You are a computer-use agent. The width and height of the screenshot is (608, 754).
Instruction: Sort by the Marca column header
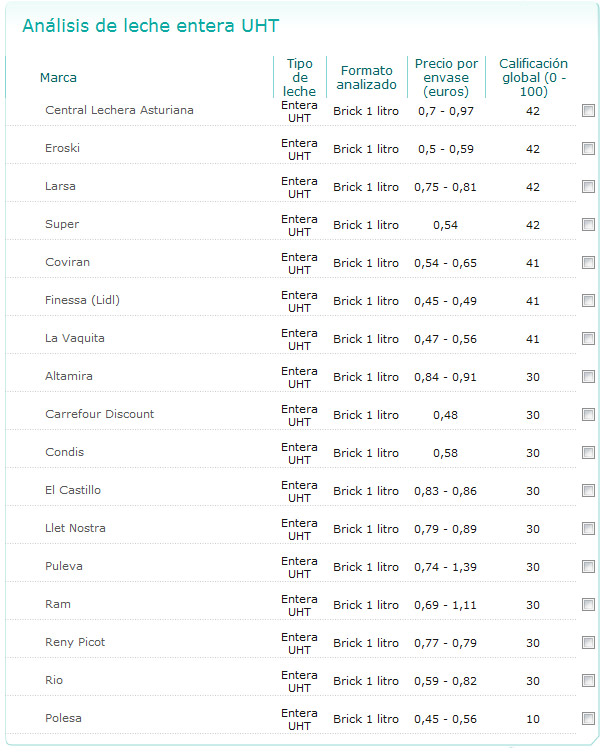[58, 78]
